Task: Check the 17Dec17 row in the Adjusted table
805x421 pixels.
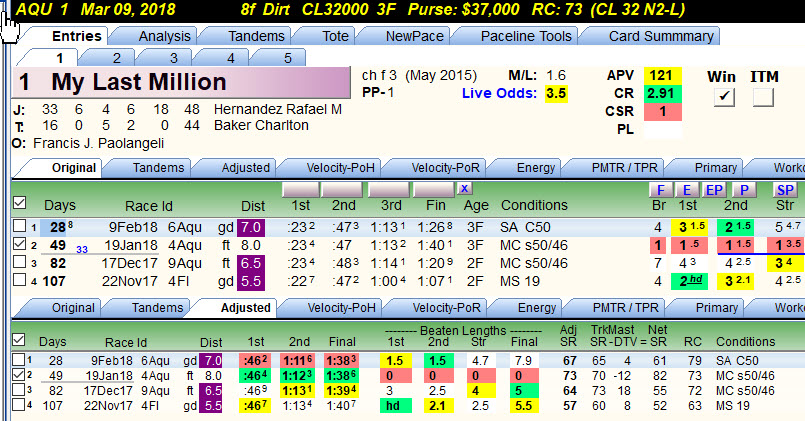Action: [x=18, y=390]
